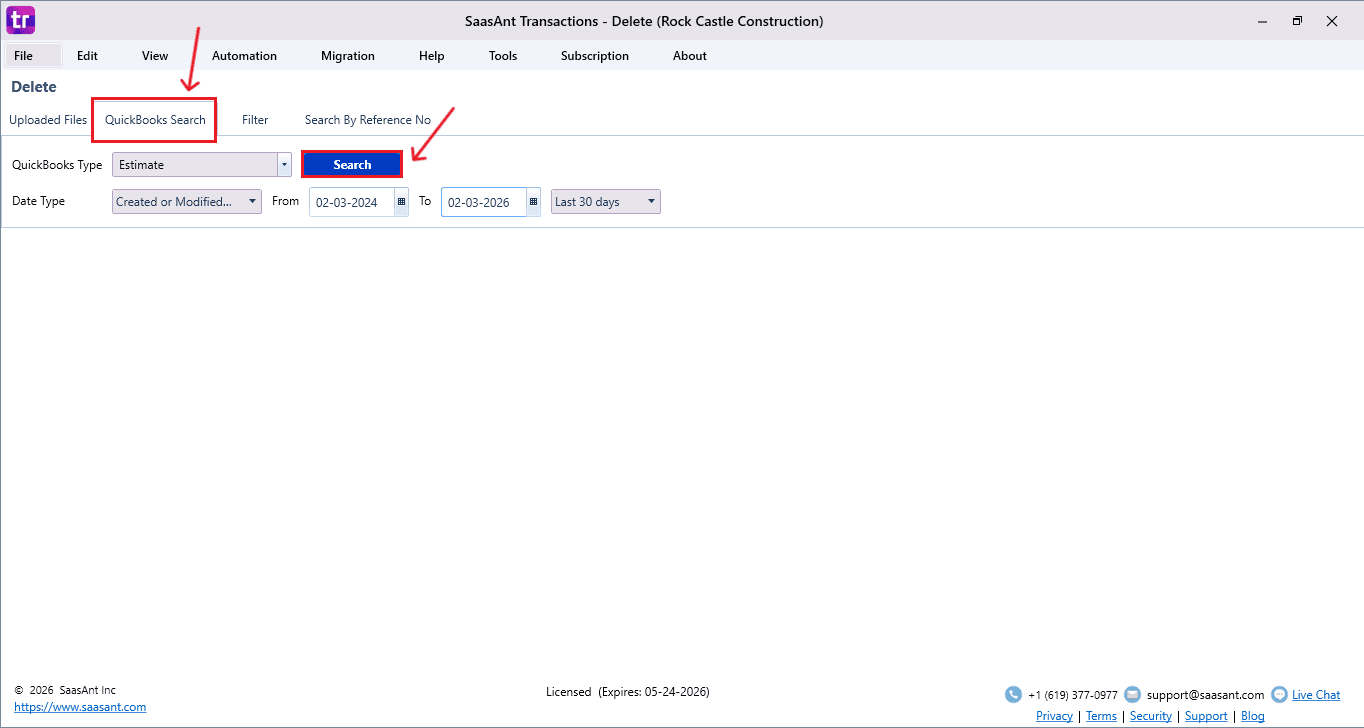Image resolution: width=1364 pixels, height=728 pixels.
Task: Open the Date Type dropdown
Action: tap(252, 202)
